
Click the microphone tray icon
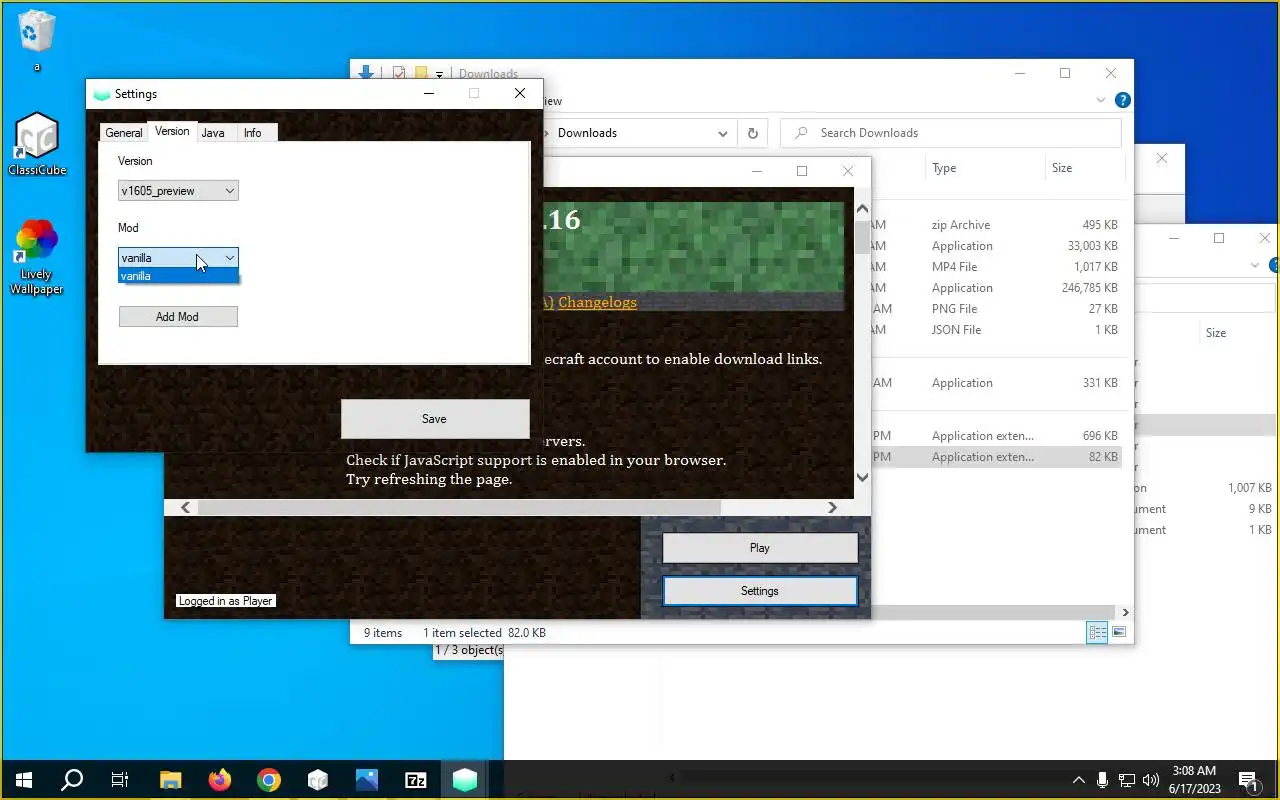[x=1102, y=780]
